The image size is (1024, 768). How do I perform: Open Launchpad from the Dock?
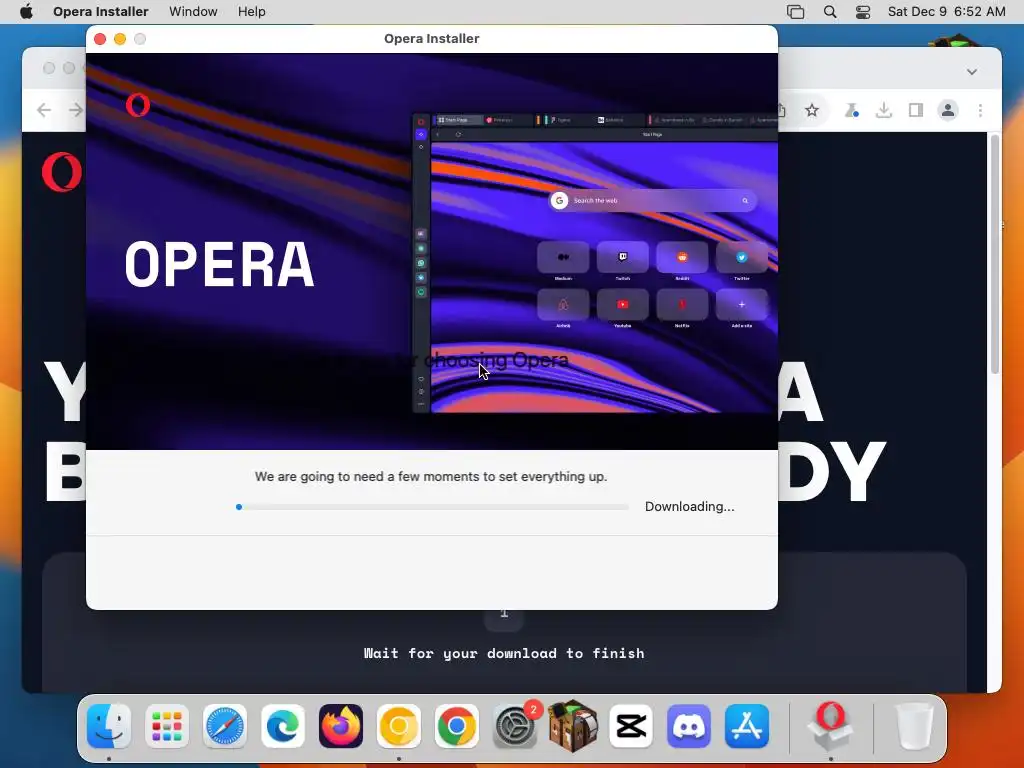click(x=167, y=726)
